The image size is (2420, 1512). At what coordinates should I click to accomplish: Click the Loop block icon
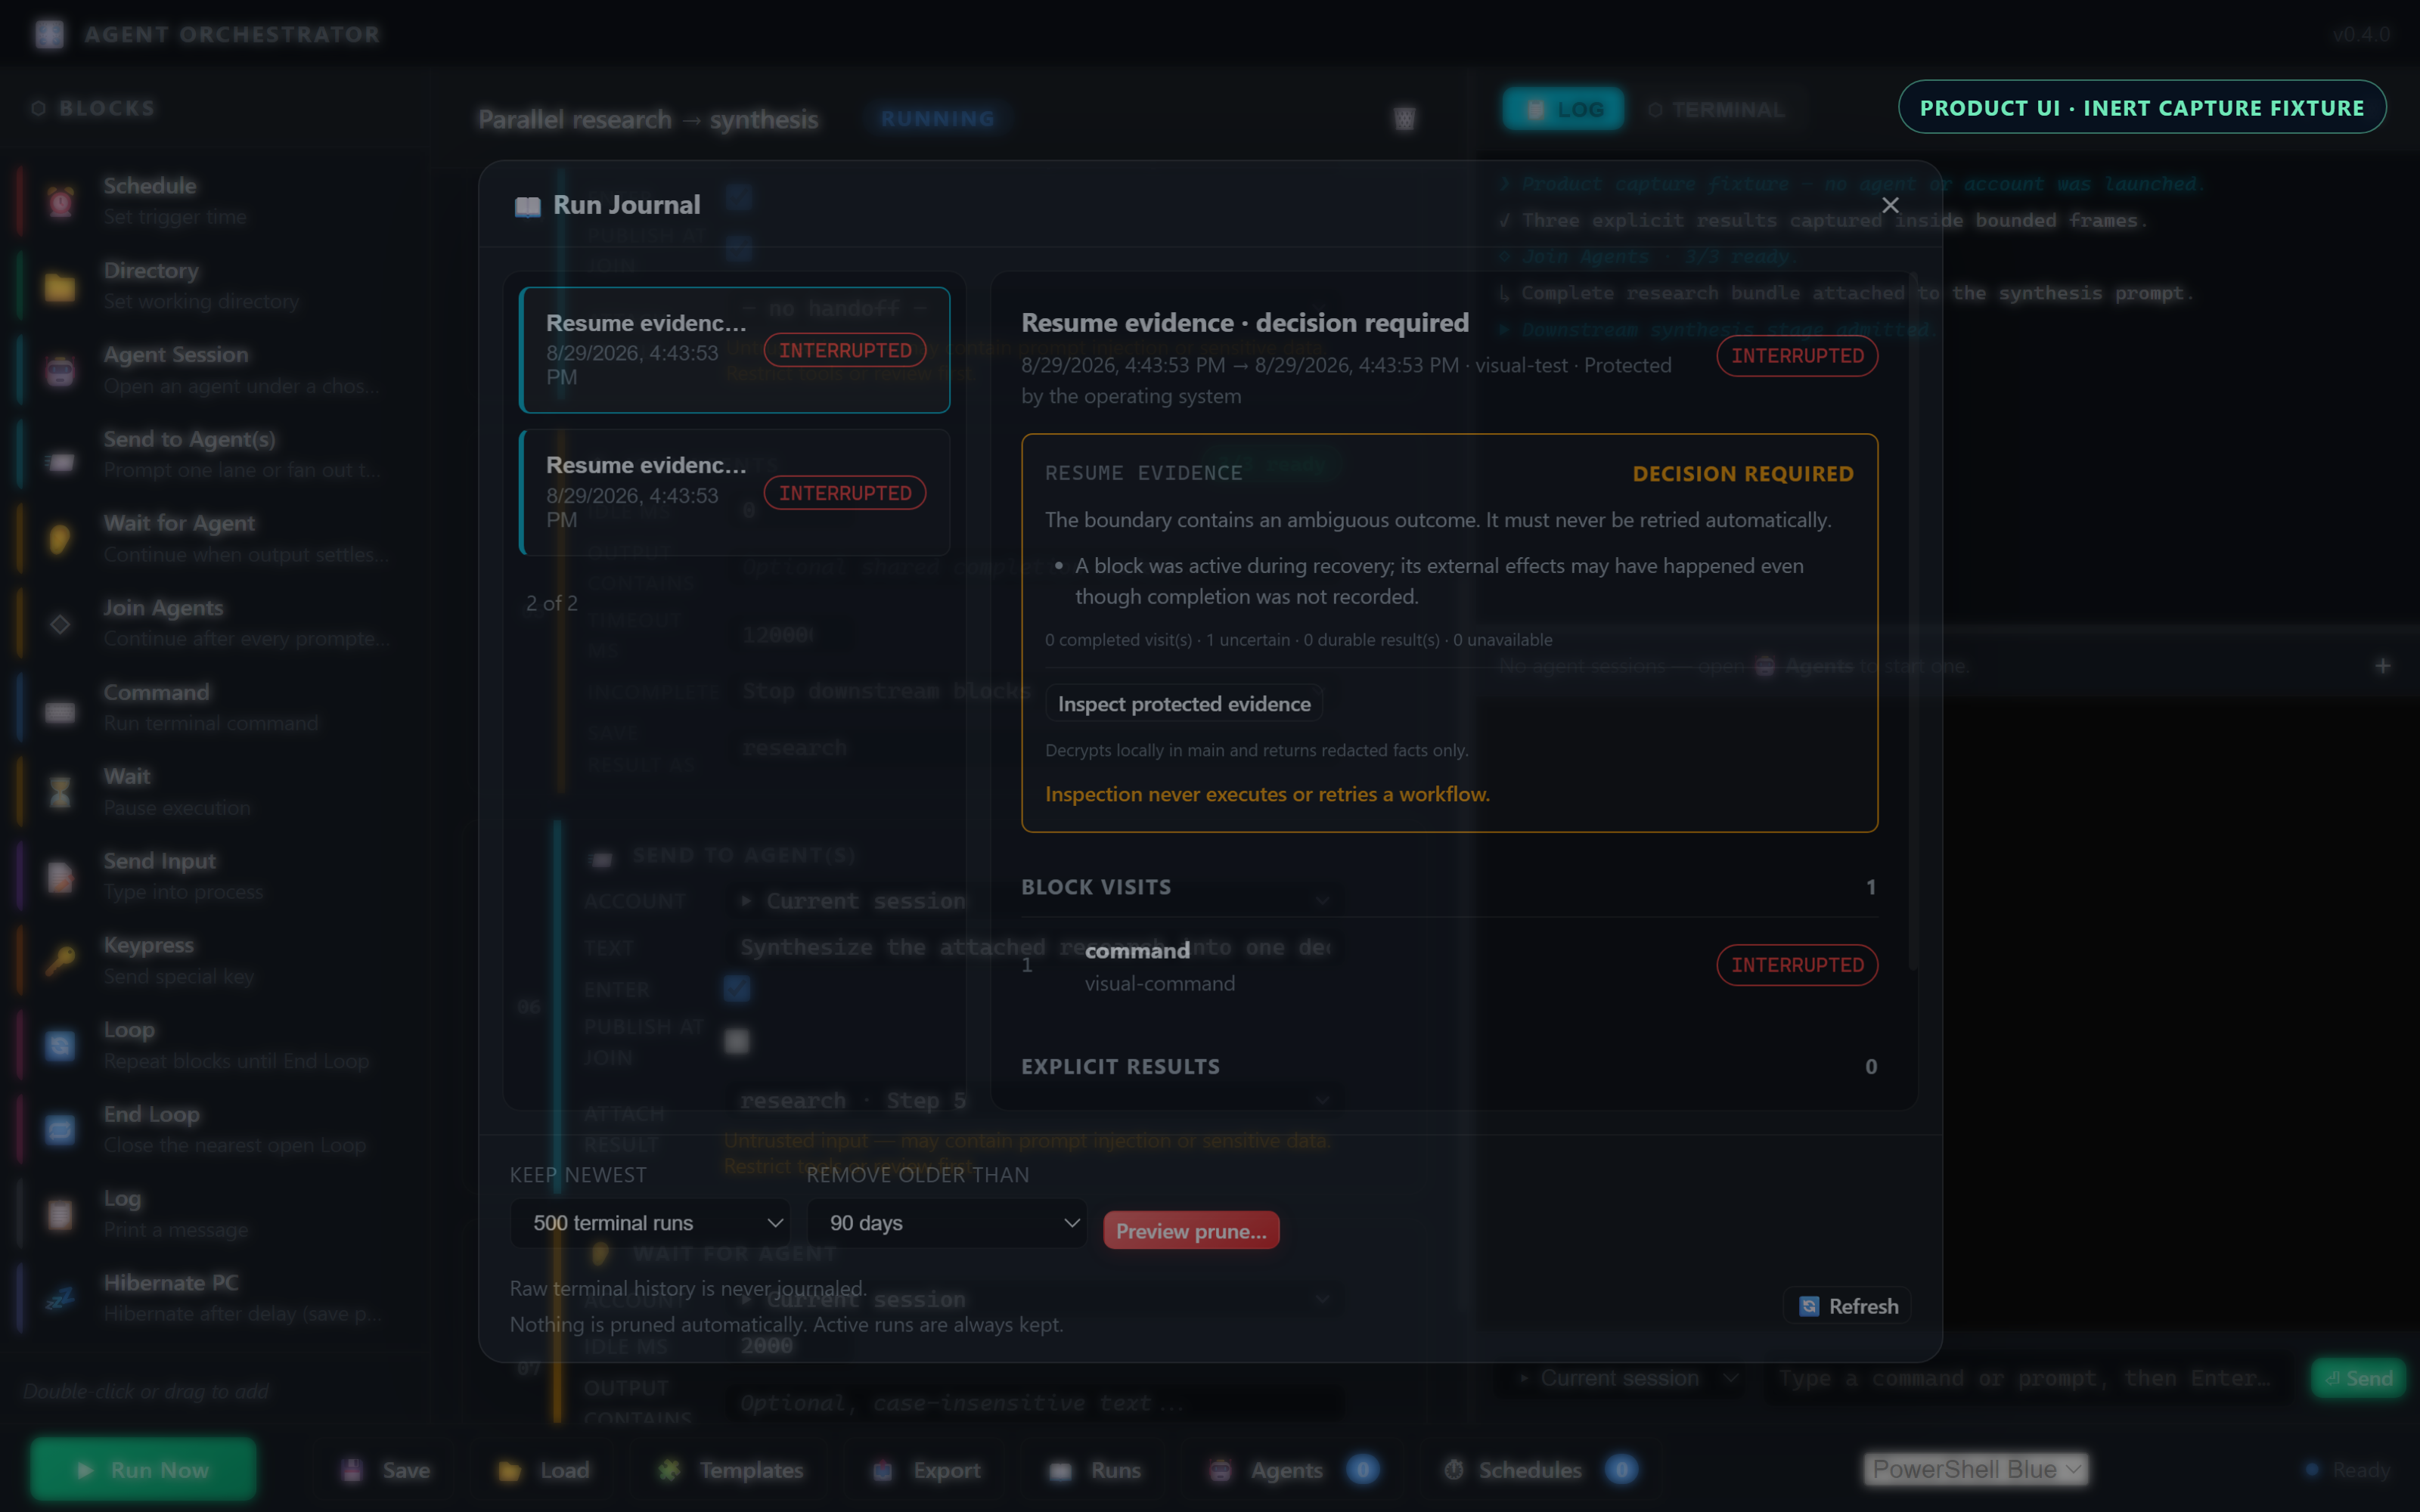click(x=60, y=1045)
